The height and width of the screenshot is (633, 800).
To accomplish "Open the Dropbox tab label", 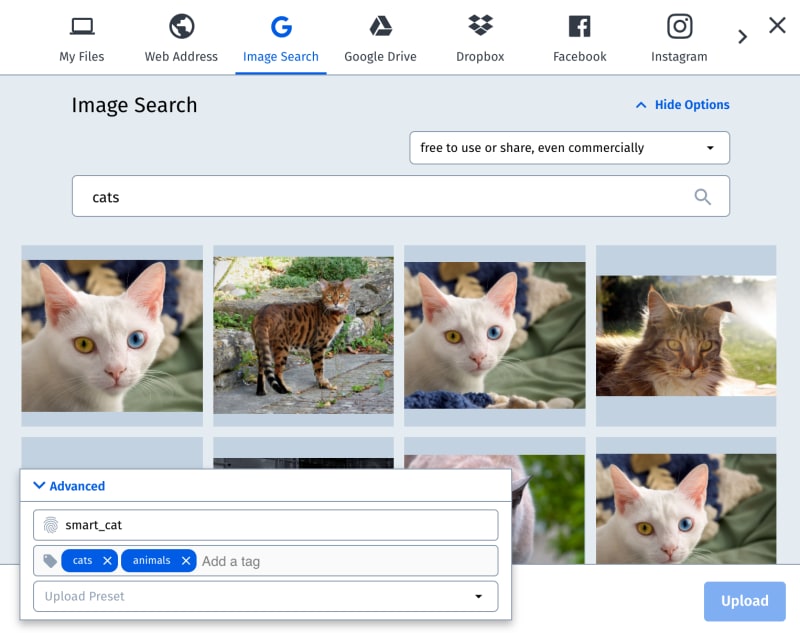I will pos(480,57).
